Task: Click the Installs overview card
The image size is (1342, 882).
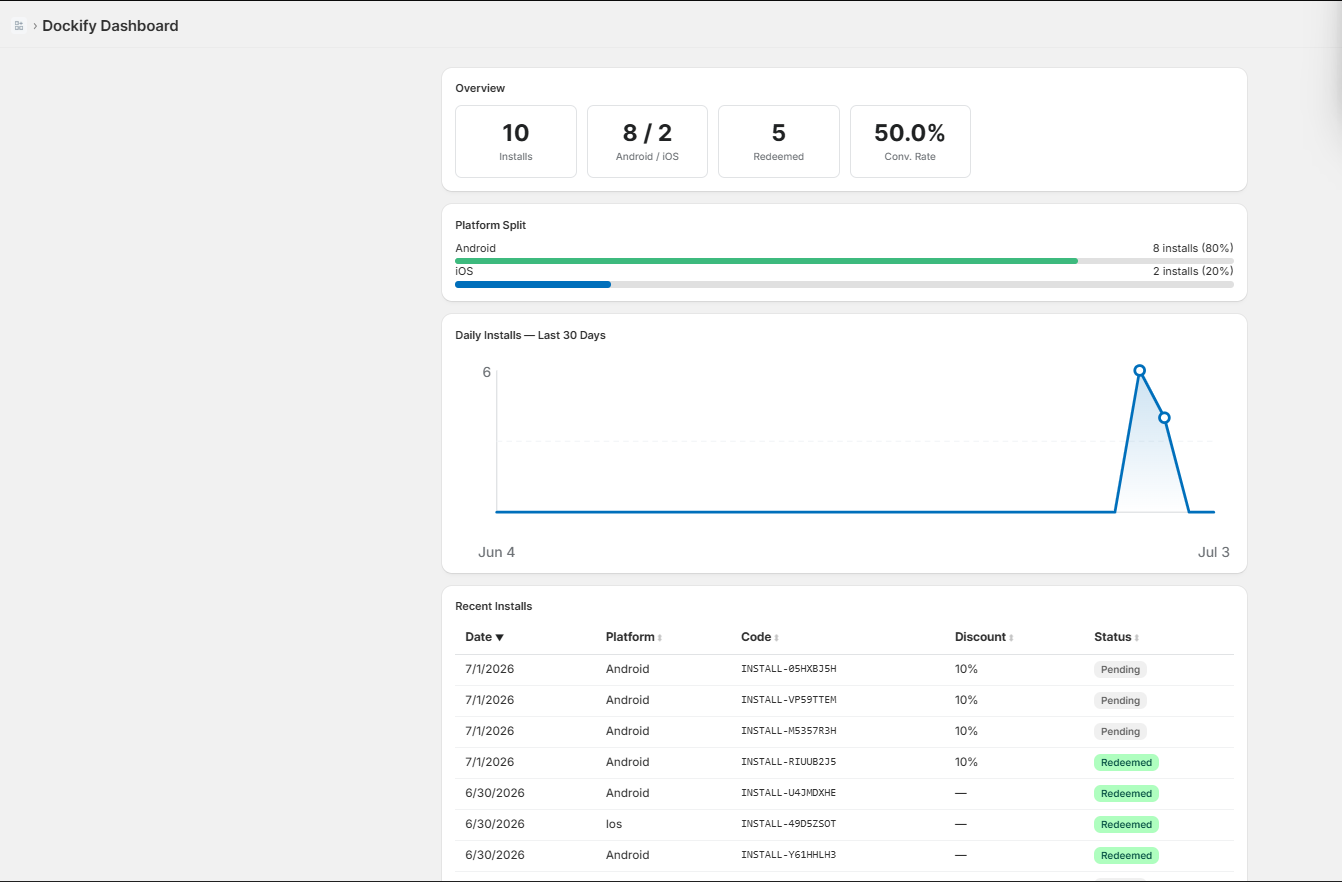Action: (x=516, y=141)
